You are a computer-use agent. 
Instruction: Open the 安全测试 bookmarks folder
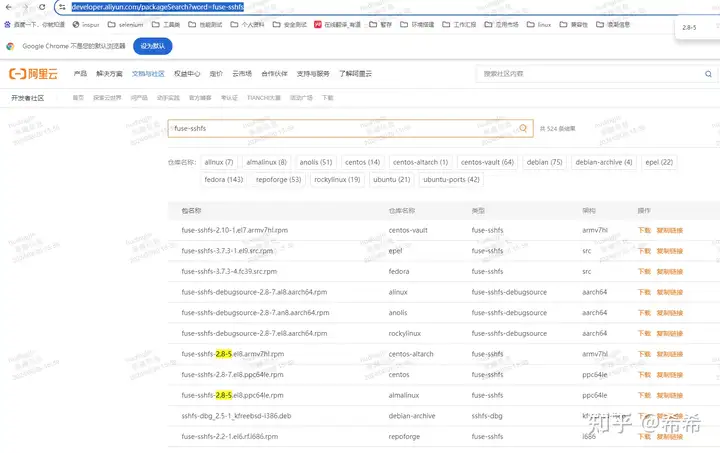(289, 25)
